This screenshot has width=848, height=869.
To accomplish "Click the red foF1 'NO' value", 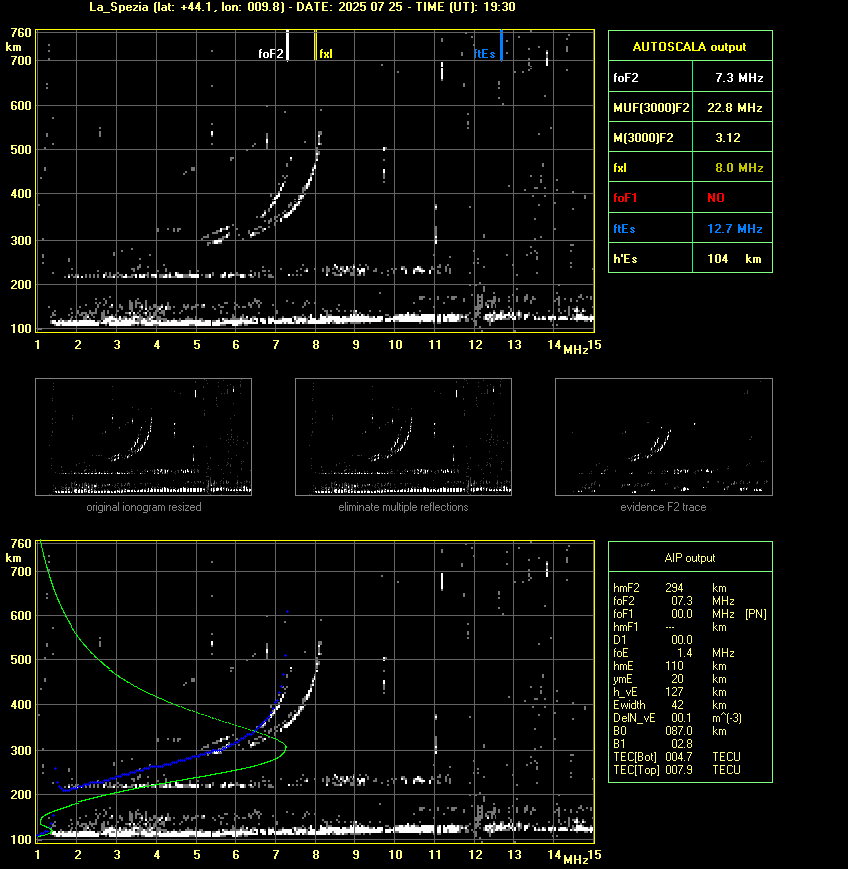I will (x=716, y=198).
